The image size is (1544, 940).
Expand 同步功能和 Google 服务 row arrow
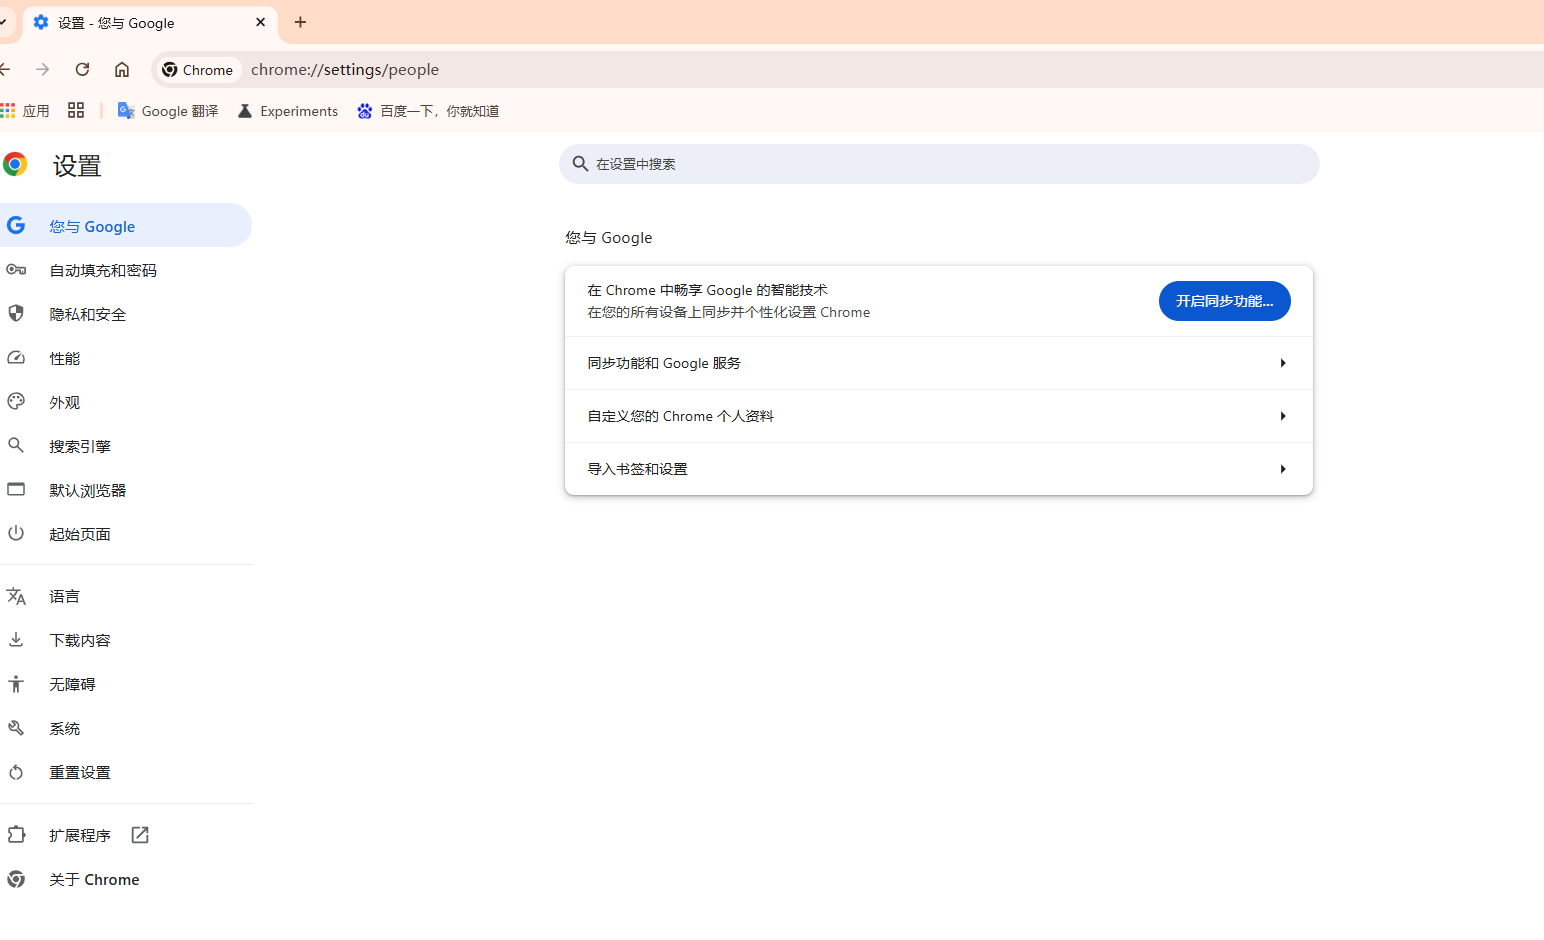coord(1282,363)
